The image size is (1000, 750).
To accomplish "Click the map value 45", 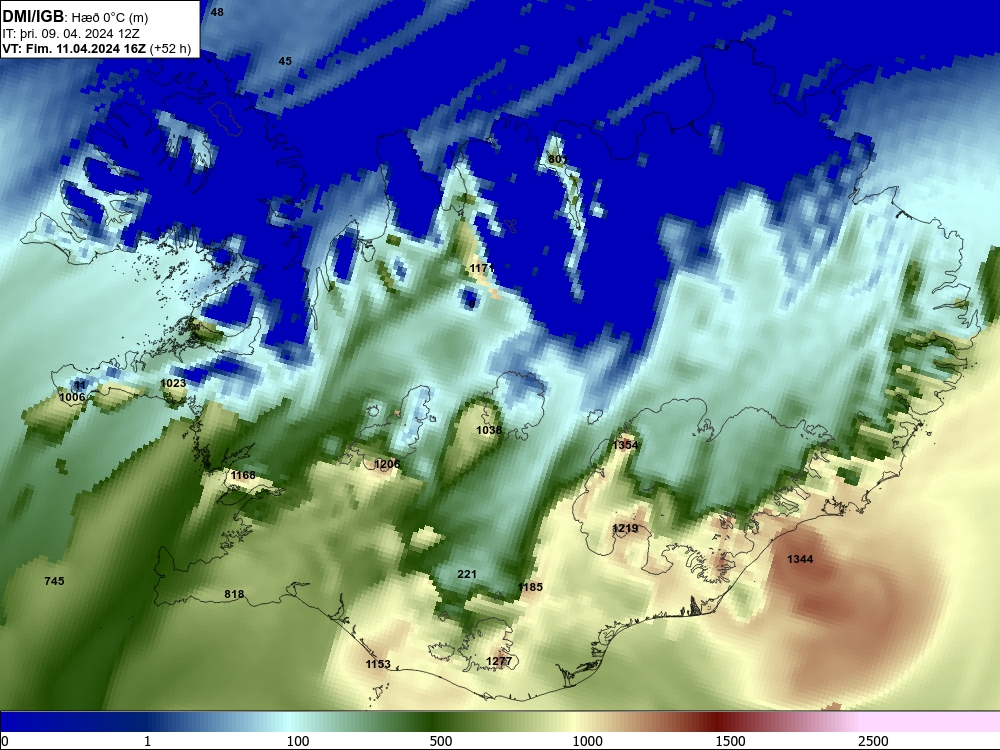I will click(285, 61).
